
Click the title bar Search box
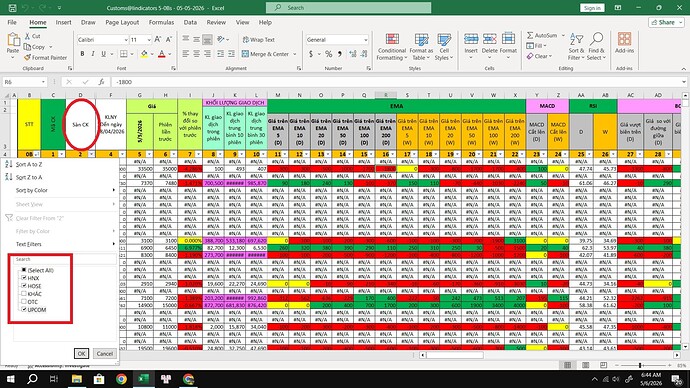(x=349, y=7)
